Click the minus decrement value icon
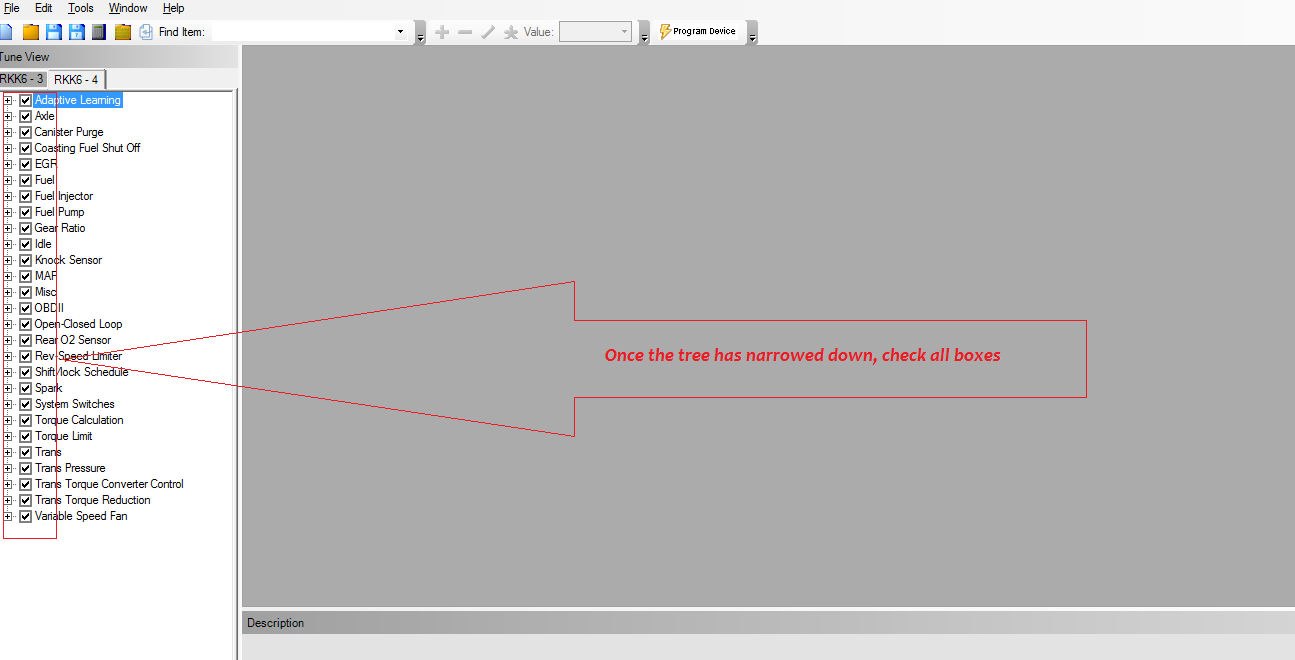The height and width of the screenshot is (660, 1295). [x=465, y=32]
